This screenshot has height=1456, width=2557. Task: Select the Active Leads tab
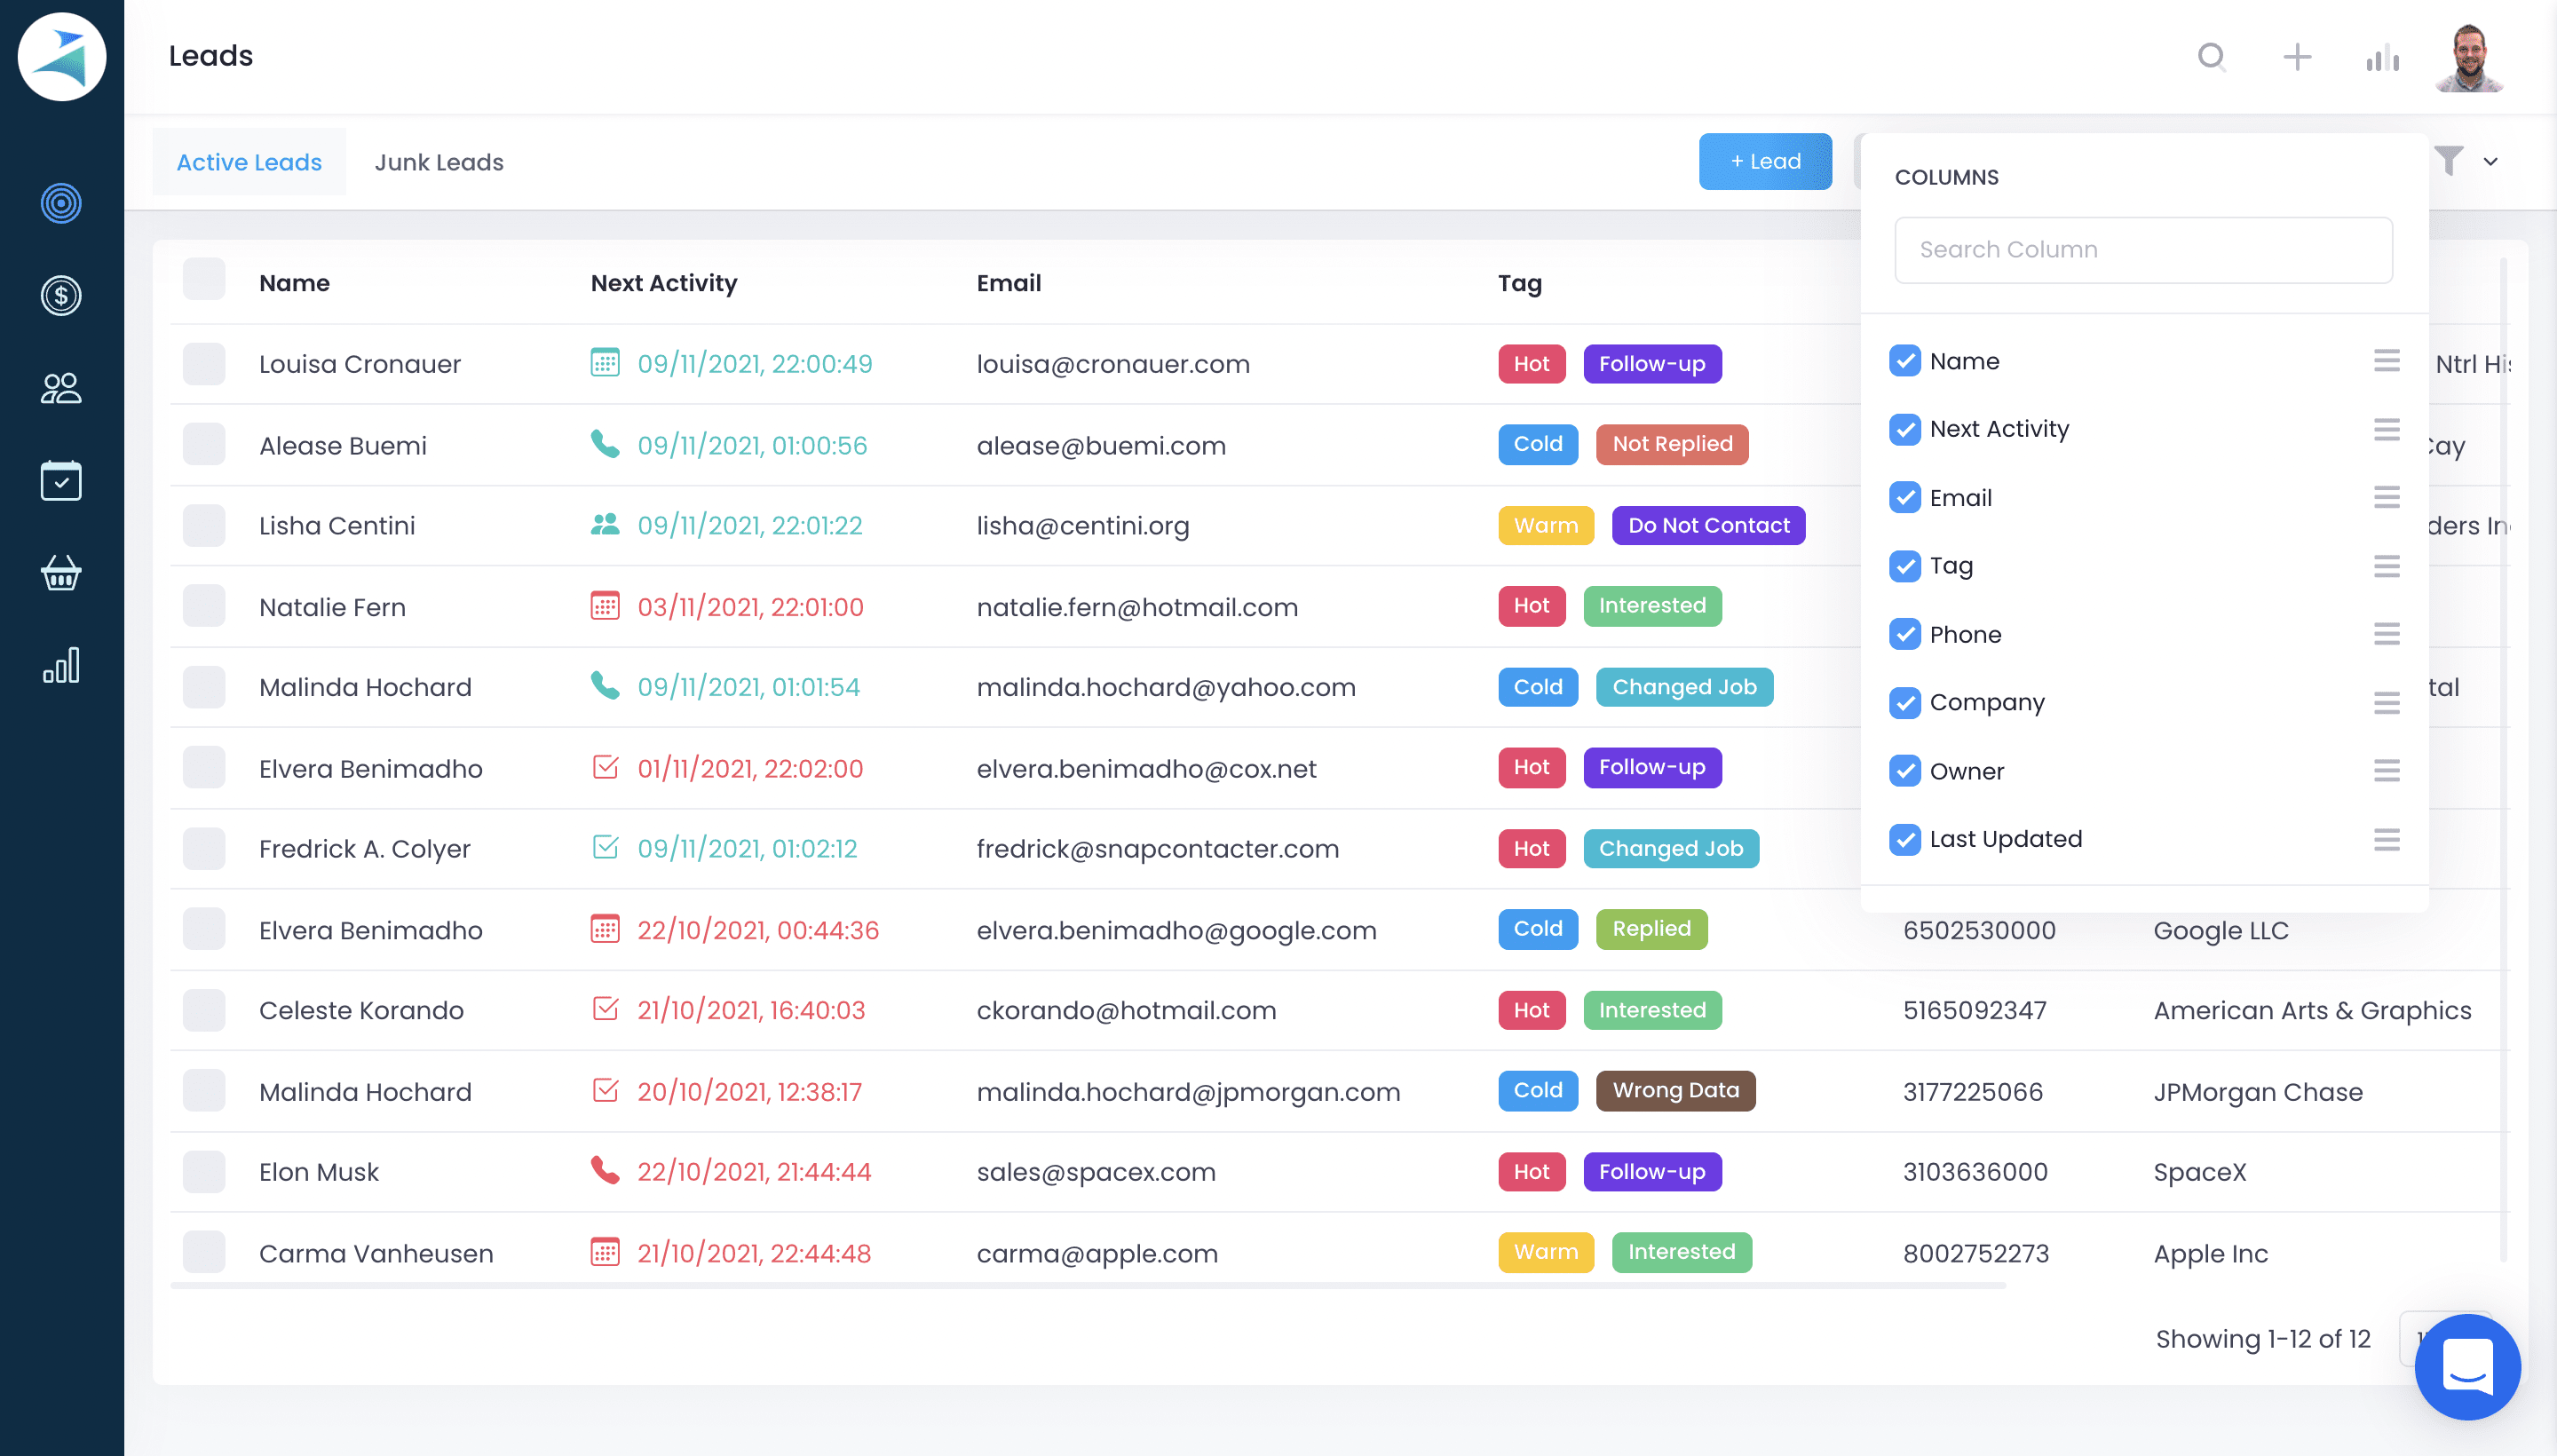[249, 162]
